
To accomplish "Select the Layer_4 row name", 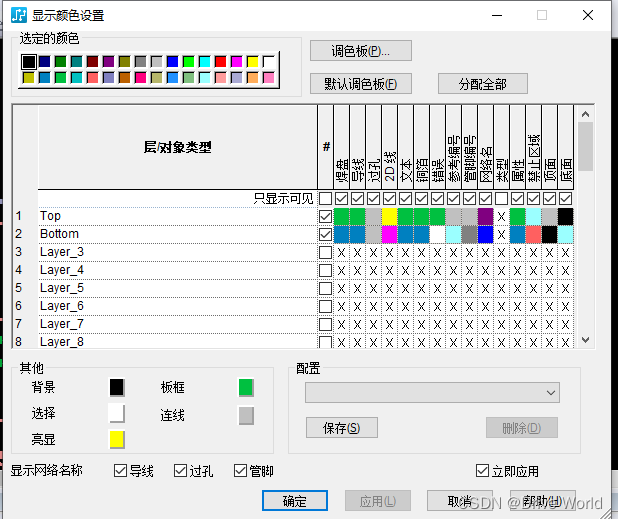I will click(x=62, y=270).
